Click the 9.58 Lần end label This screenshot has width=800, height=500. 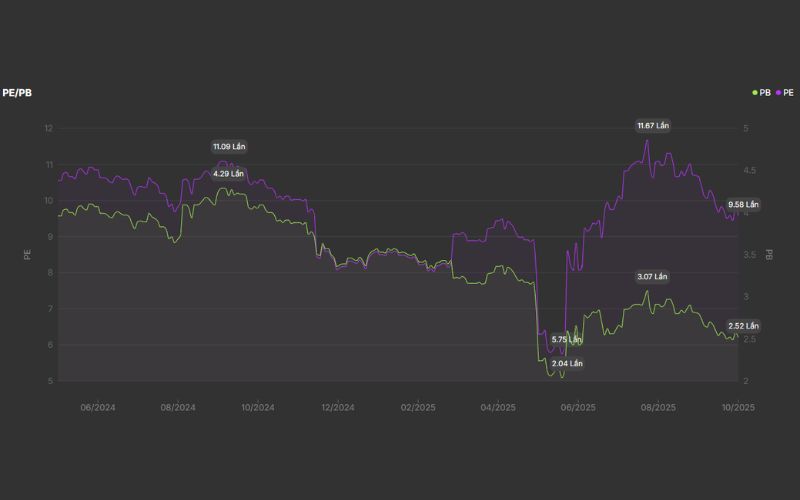pyautogui.click(x=743, y=204)
